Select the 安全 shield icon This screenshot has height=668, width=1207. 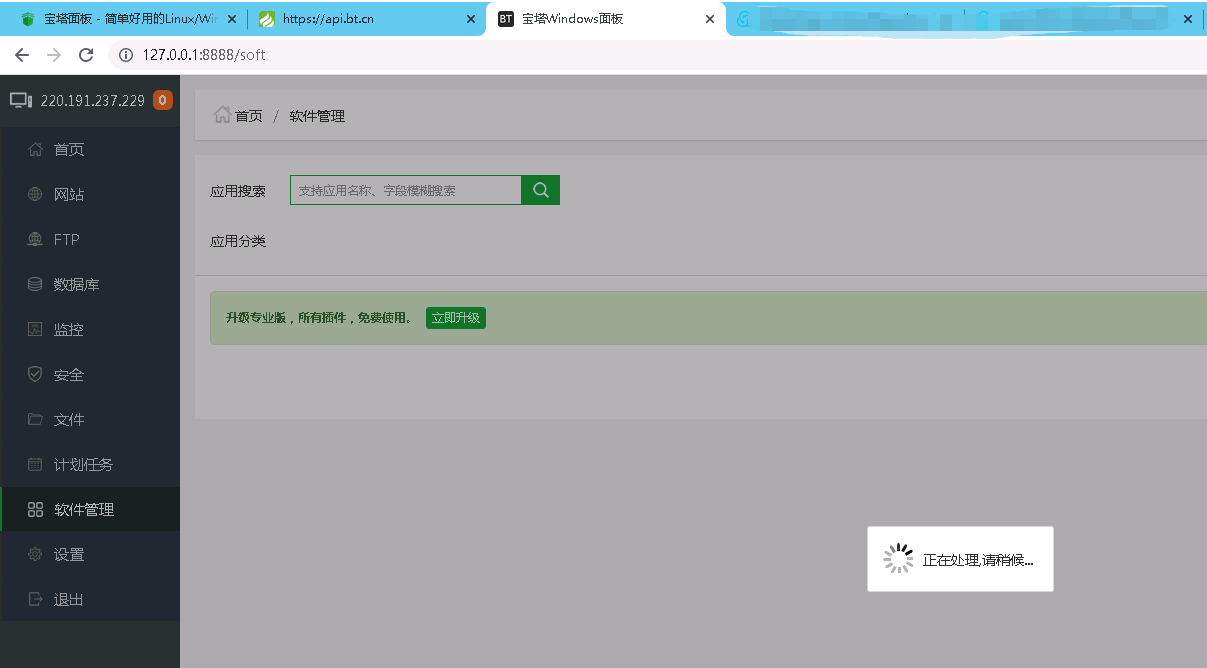[35, 375]
